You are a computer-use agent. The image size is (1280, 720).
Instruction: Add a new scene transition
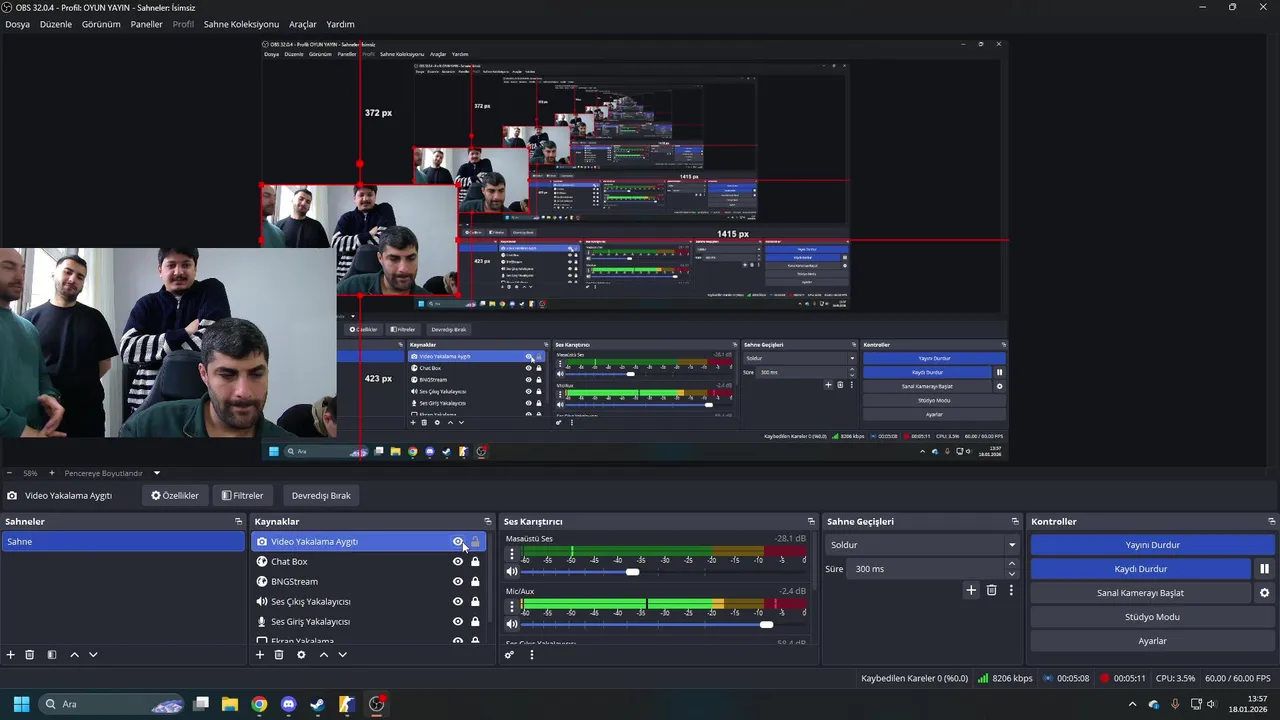[970, 590]
